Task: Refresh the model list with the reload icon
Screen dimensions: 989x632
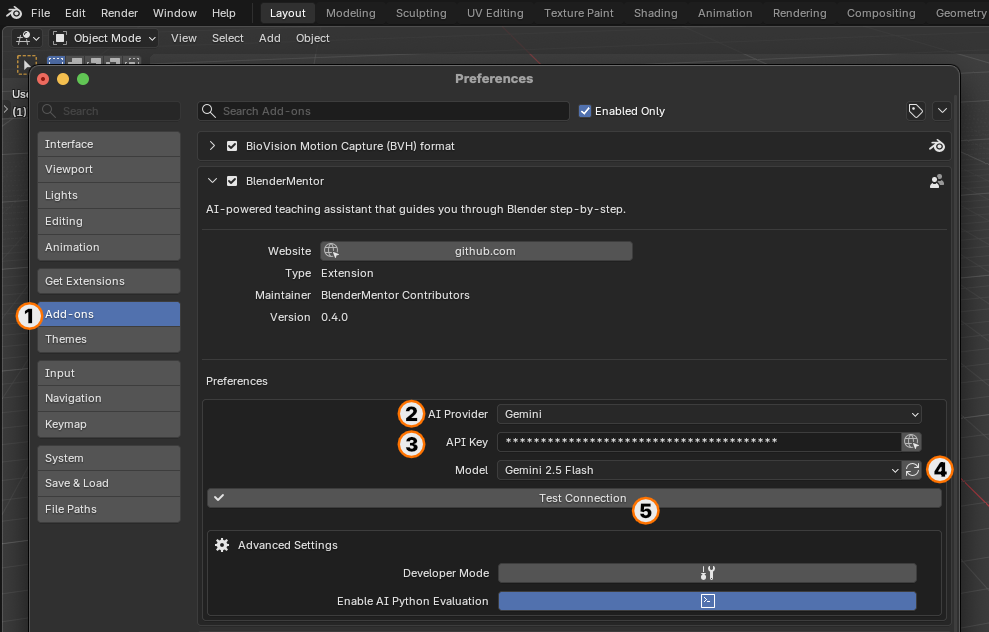Action: click(912, 470)
